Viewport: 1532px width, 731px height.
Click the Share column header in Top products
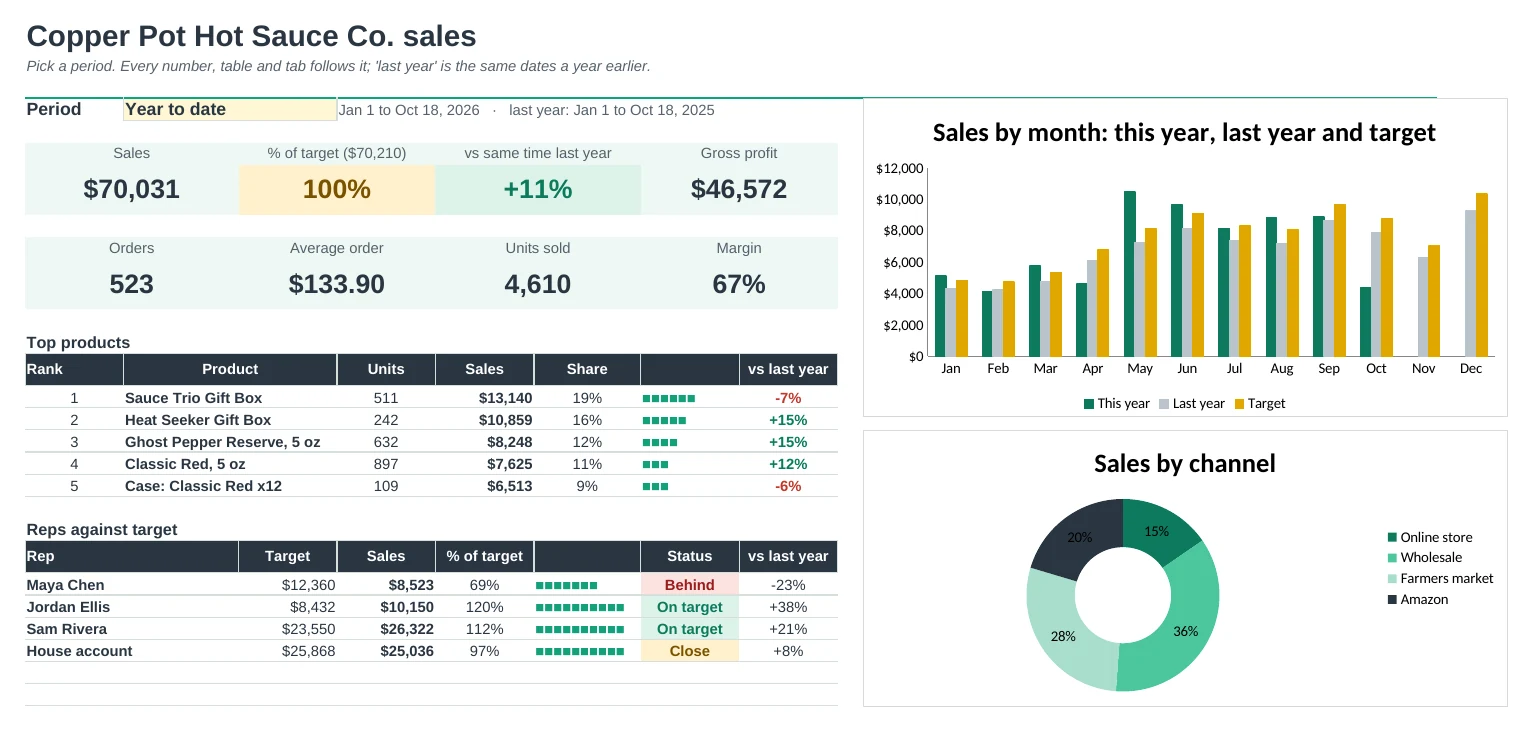coord(587,369)
